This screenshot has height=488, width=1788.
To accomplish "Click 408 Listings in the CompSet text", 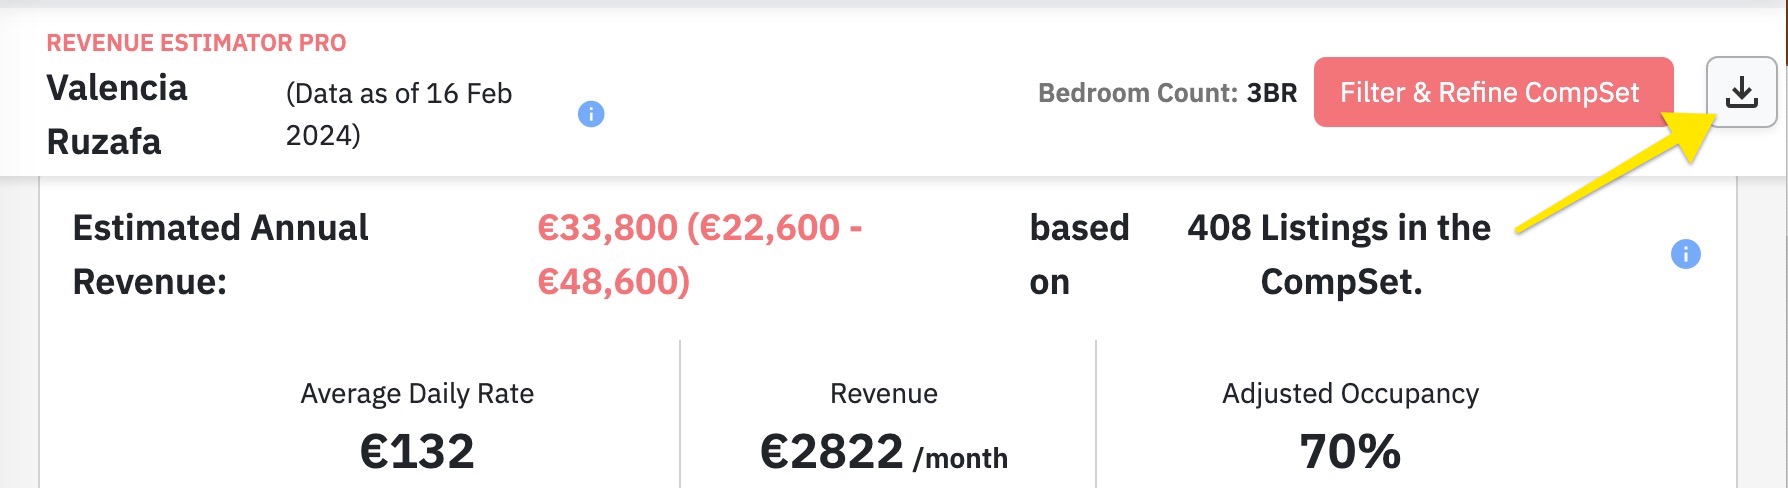I will (1339, 255).
